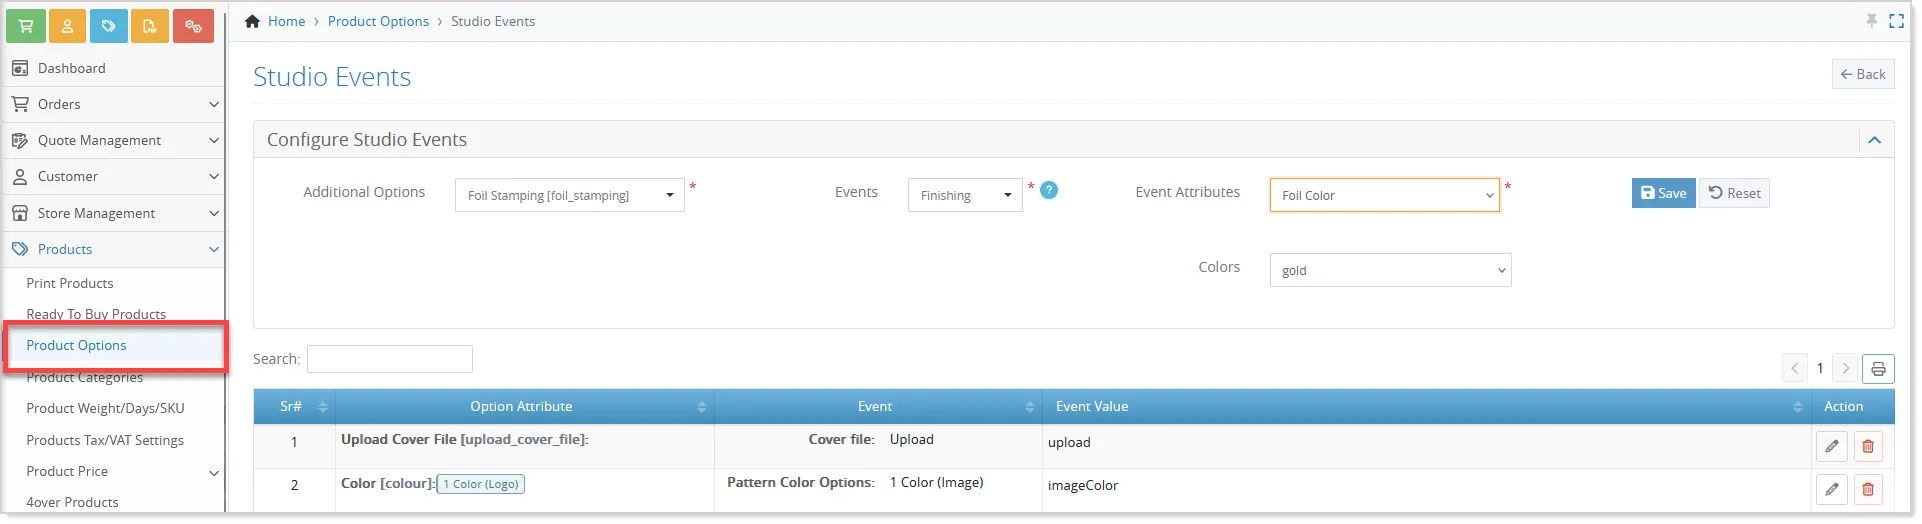Click the Reset button
The image size is (1922, 524).
coord(1734,193)
